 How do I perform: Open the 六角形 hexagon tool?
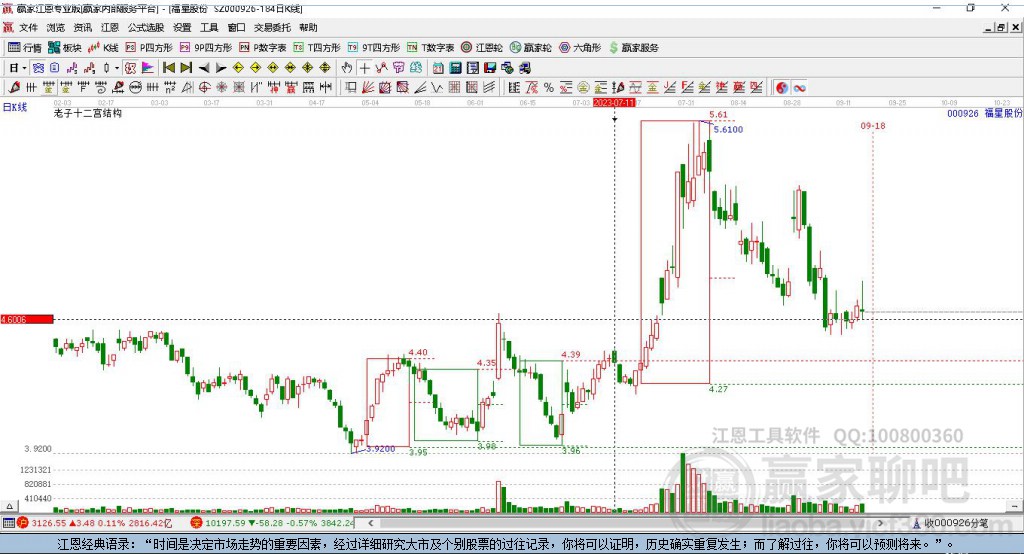point(580,48)
